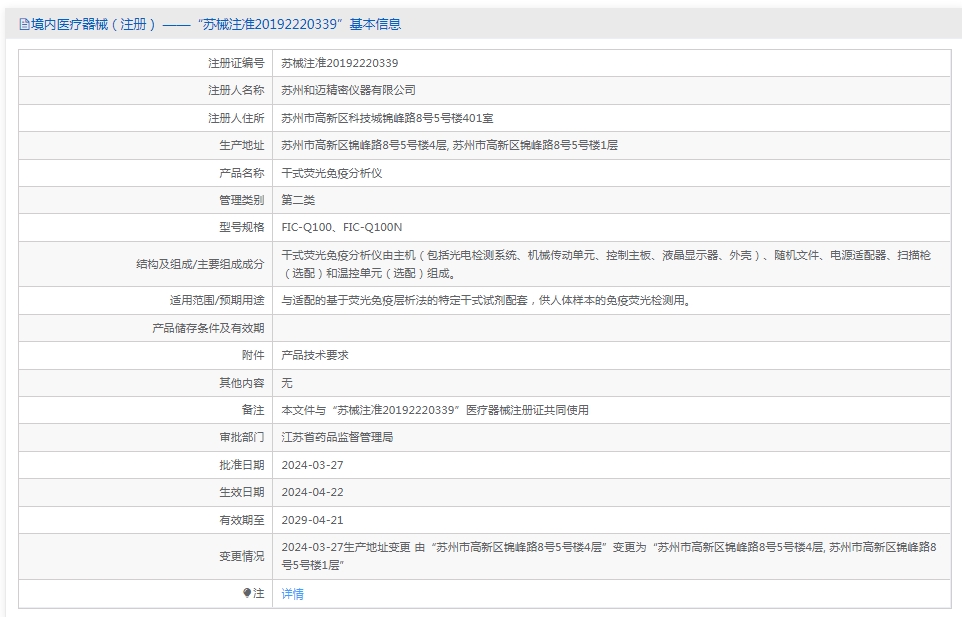962x617 pixels.
Task: Click the empty 产品储存条件及有效期 cell
Action: pyautogui.click(x=611, y=328)
